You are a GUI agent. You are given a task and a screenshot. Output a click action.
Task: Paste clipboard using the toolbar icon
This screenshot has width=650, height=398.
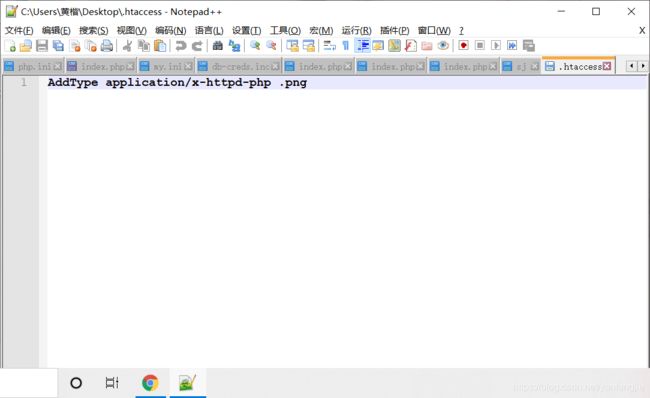pyautogui.click(x=160, y=46)
